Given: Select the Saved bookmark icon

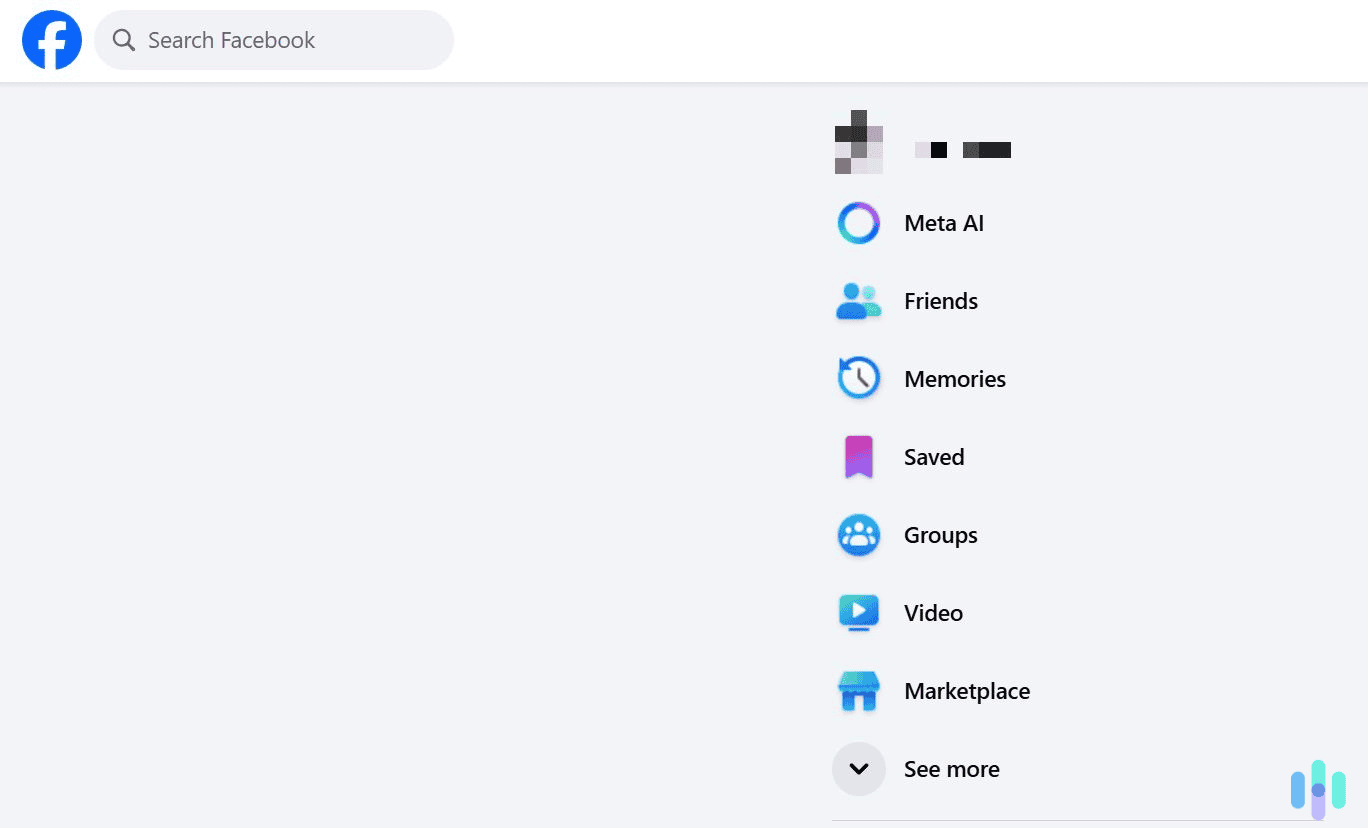Looking at the screenshot, I should (858, 456).
